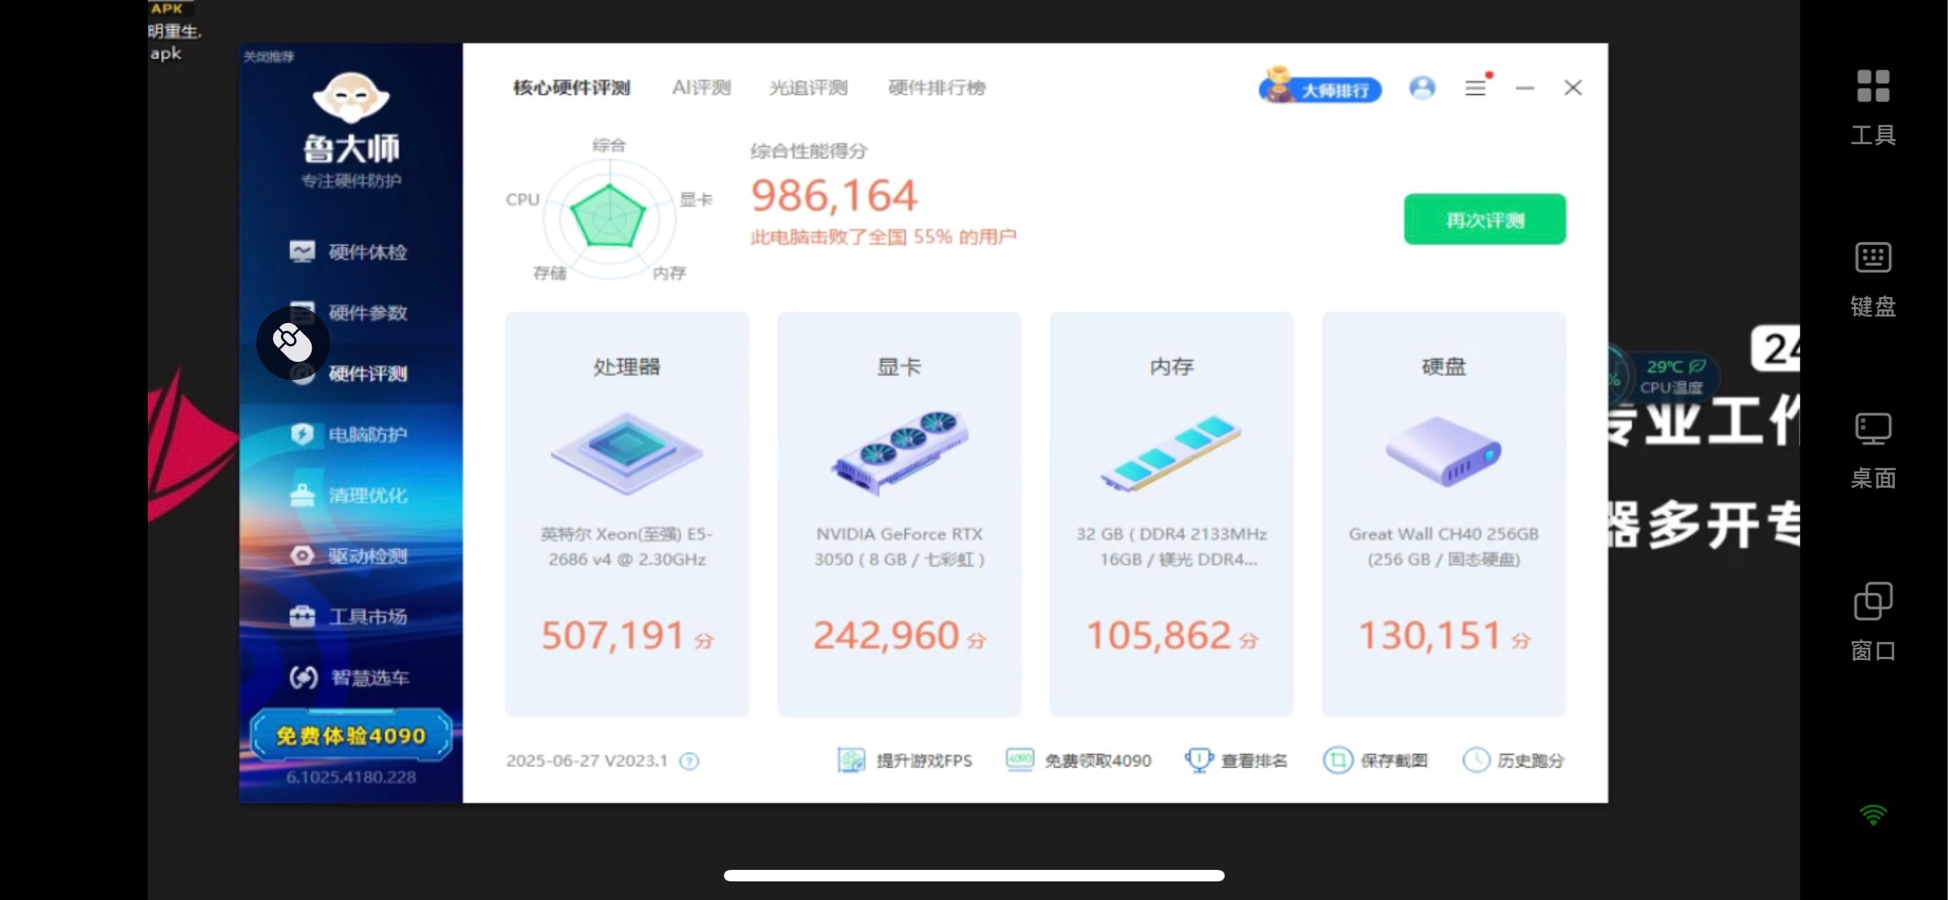Click the Xeon E5-2686 v4 description
The image size is (1948, 900).
(x=627, y=547)
